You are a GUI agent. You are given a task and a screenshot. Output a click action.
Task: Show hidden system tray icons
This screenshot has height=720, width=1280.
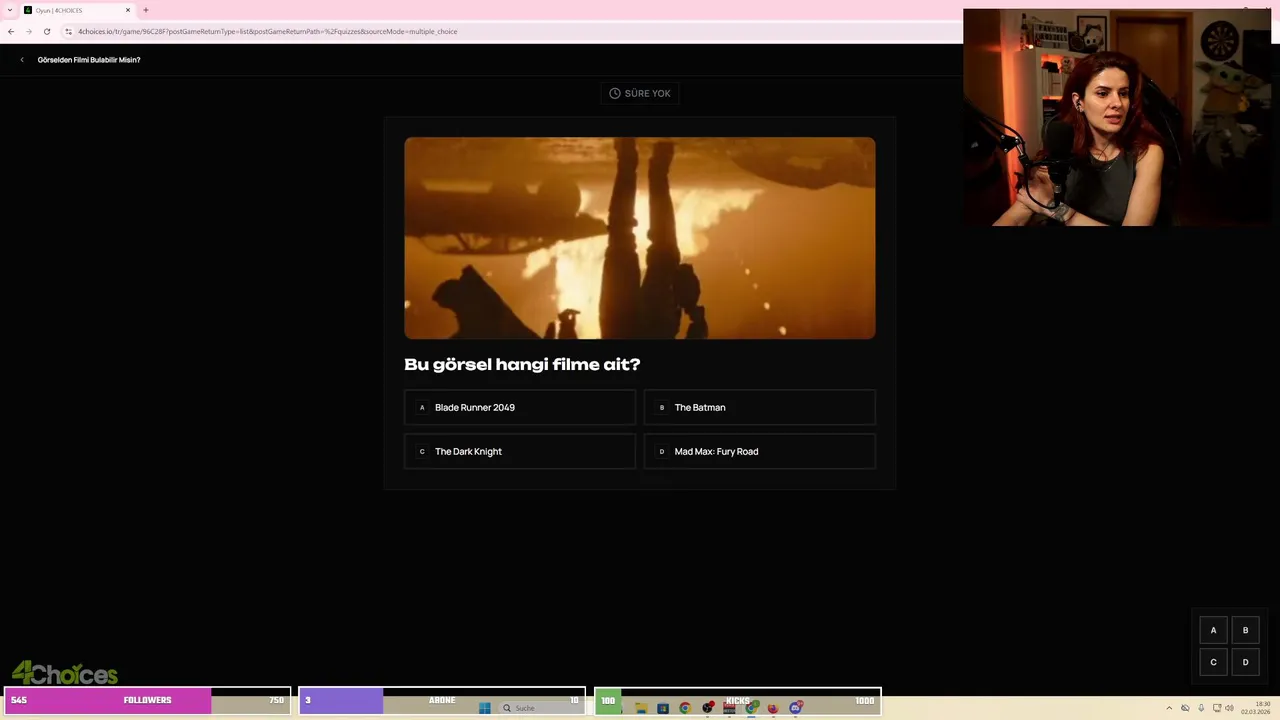click(1169, 708)
